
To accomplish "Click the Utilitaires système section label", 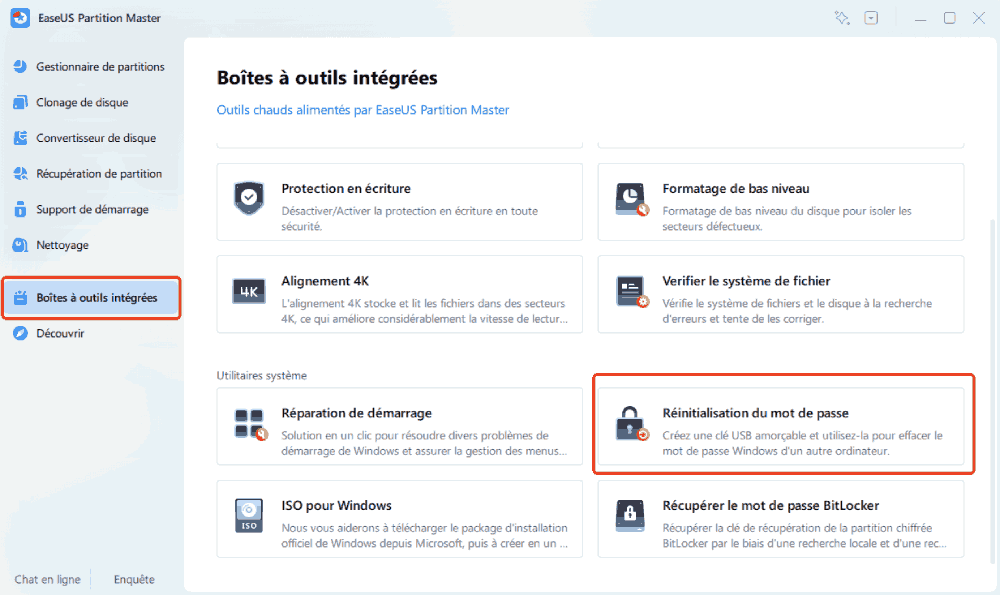I will point(261,376).
